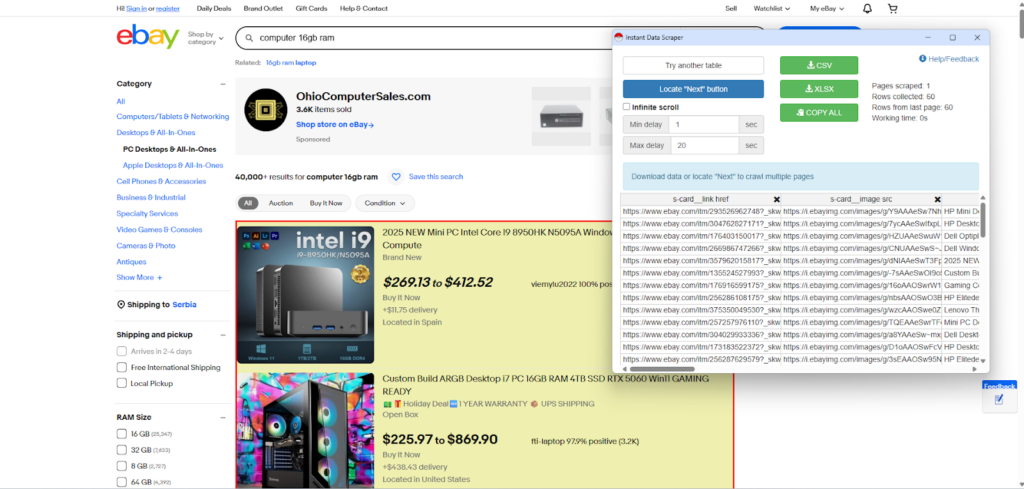The height and width of the screenshot is (489, 1024).
Task: Click Shop store on eBay link
Action: click(334, 125)
